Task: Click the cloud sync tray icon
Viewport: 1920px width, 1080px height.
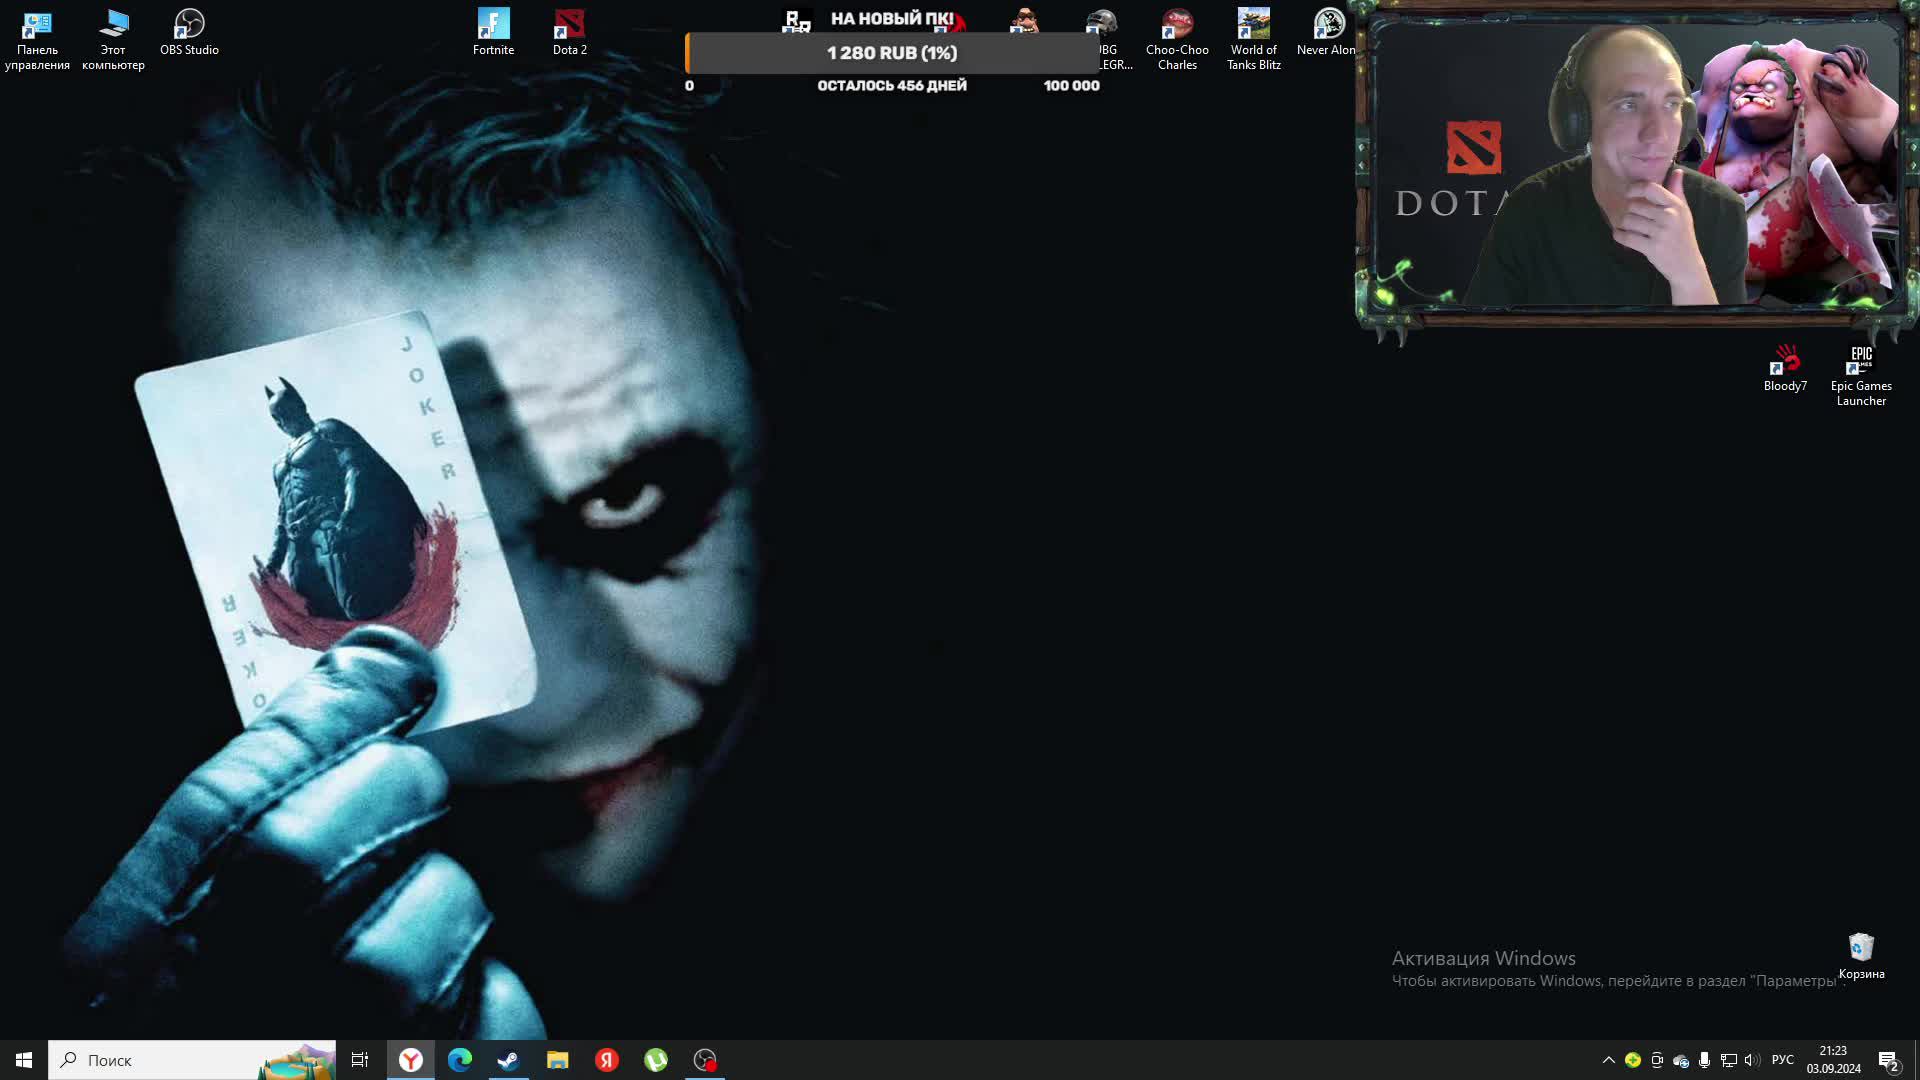Action: click(1681, 1060)
